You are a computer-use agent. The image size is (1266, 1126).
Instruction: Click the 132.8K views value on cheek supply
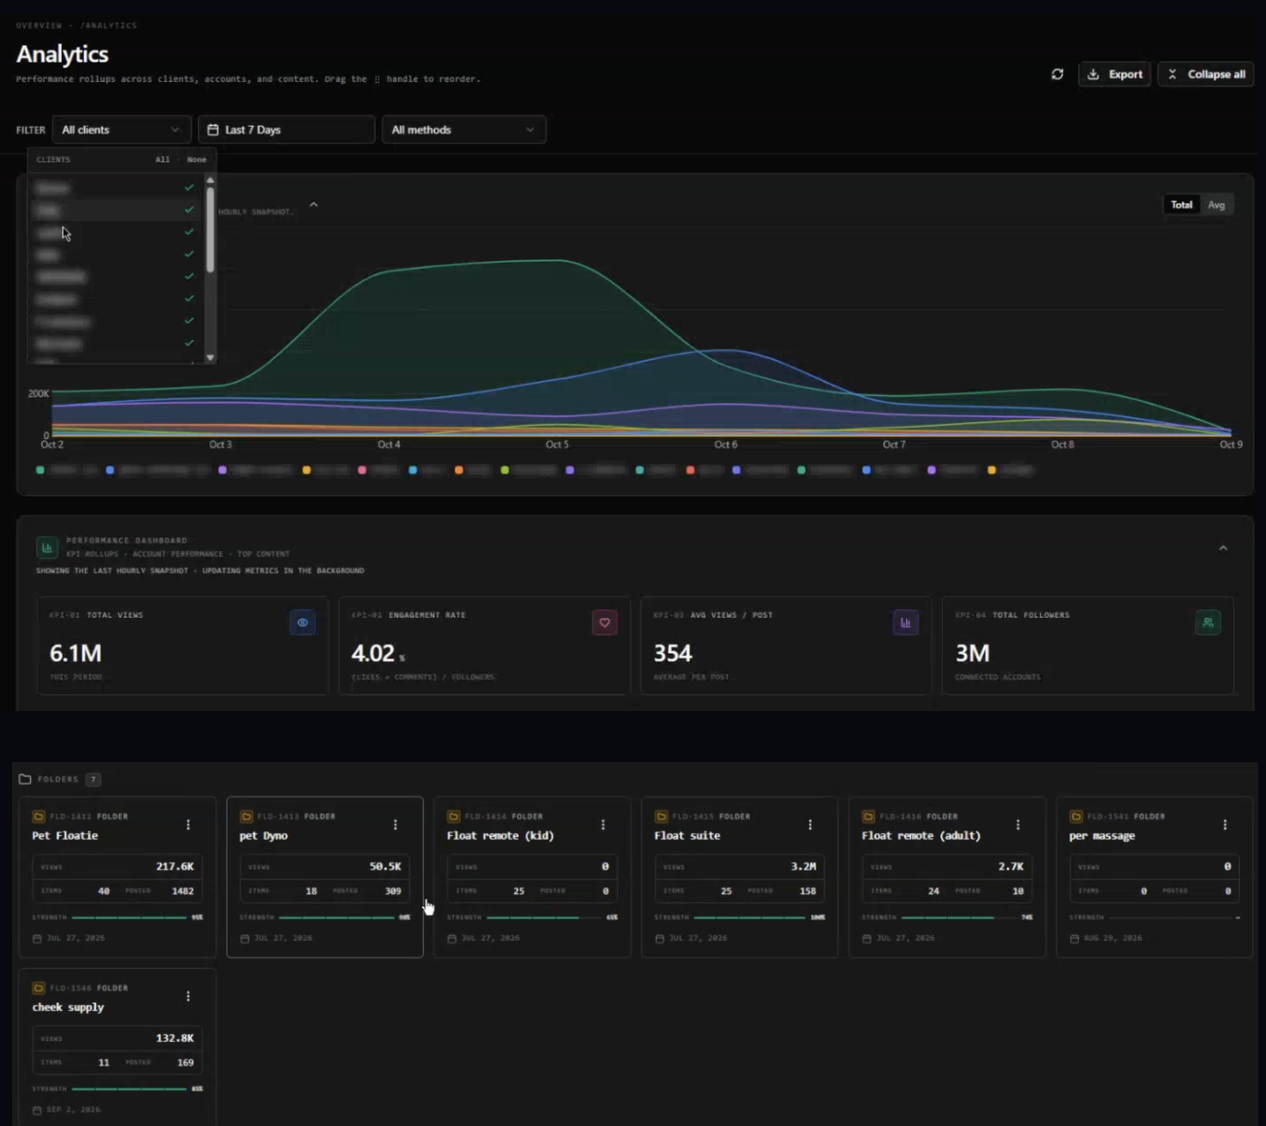(x=175, y=1038)
